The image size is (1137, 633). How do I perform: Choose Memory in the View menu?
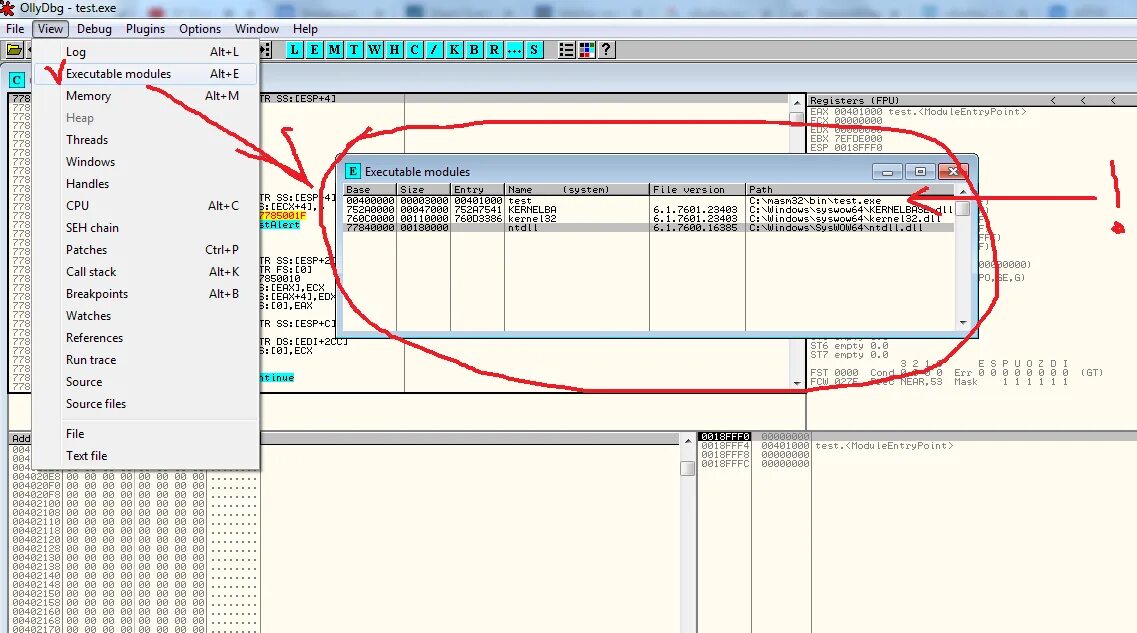tap(146, 96)
